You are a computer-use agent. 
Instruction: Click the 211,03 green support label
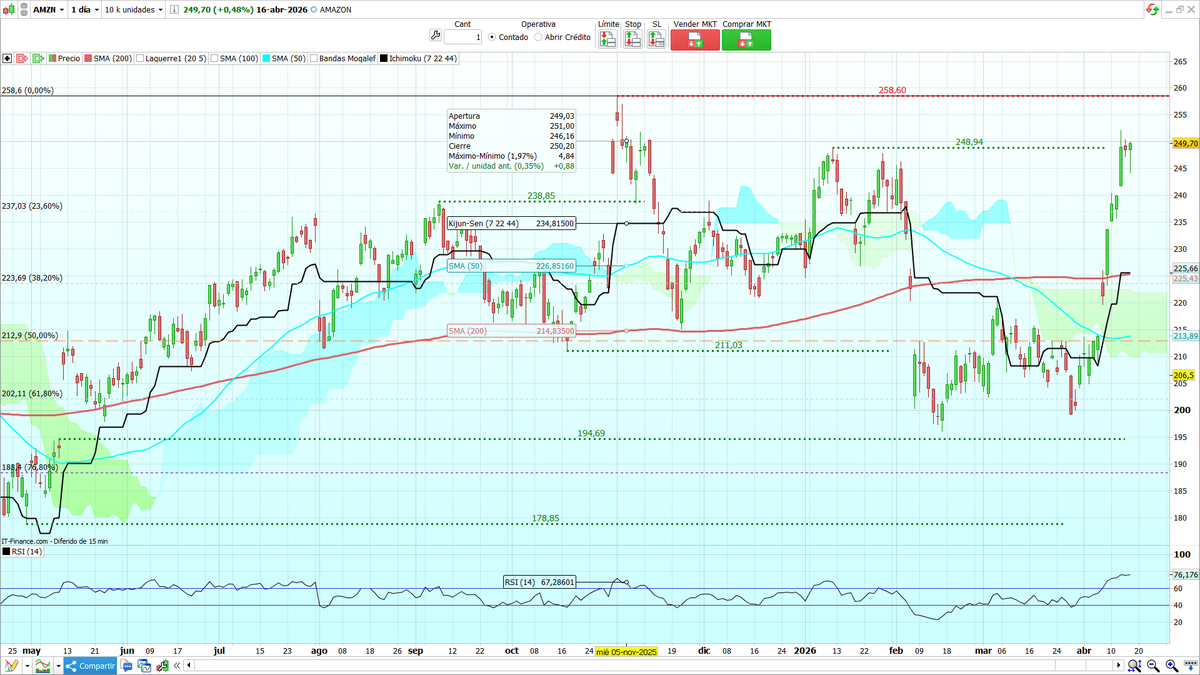tap(729, 345)
